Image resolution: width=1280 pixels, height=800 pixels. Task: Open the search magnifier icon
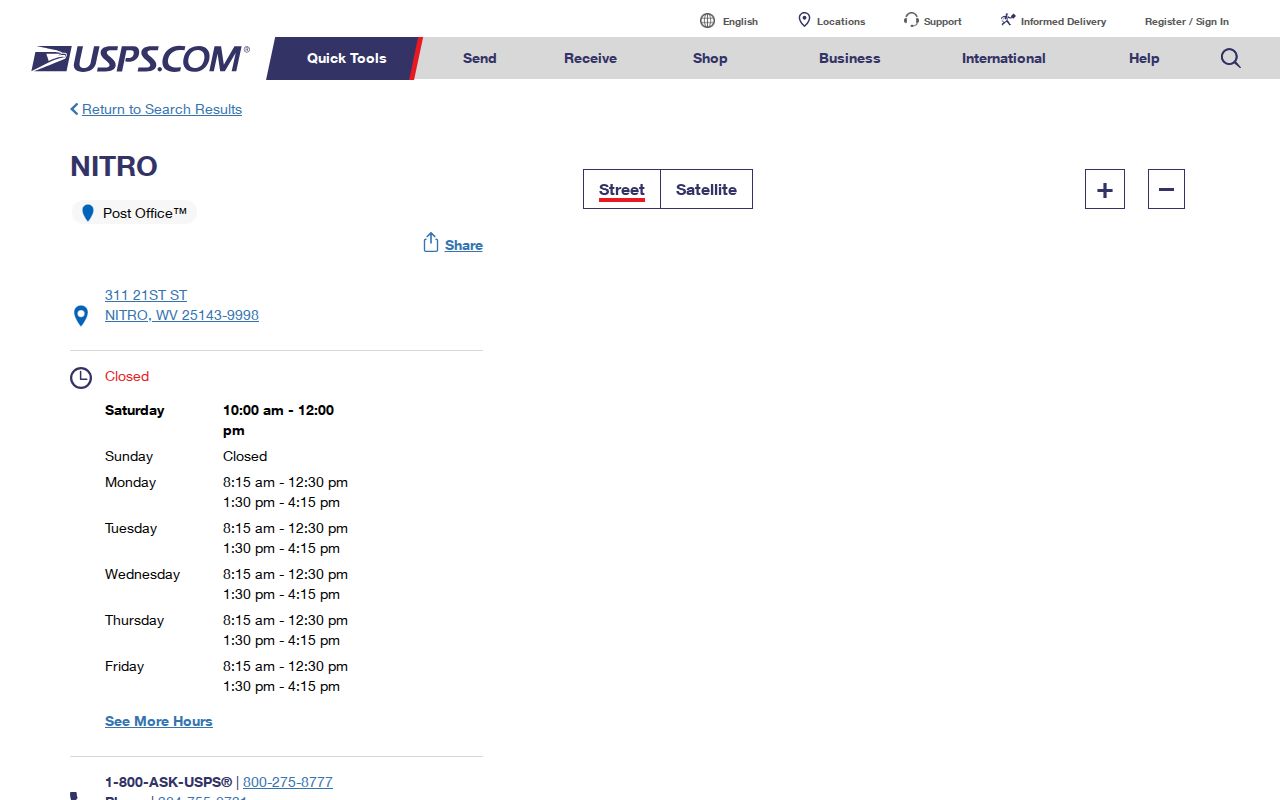tap(1231, 58)
